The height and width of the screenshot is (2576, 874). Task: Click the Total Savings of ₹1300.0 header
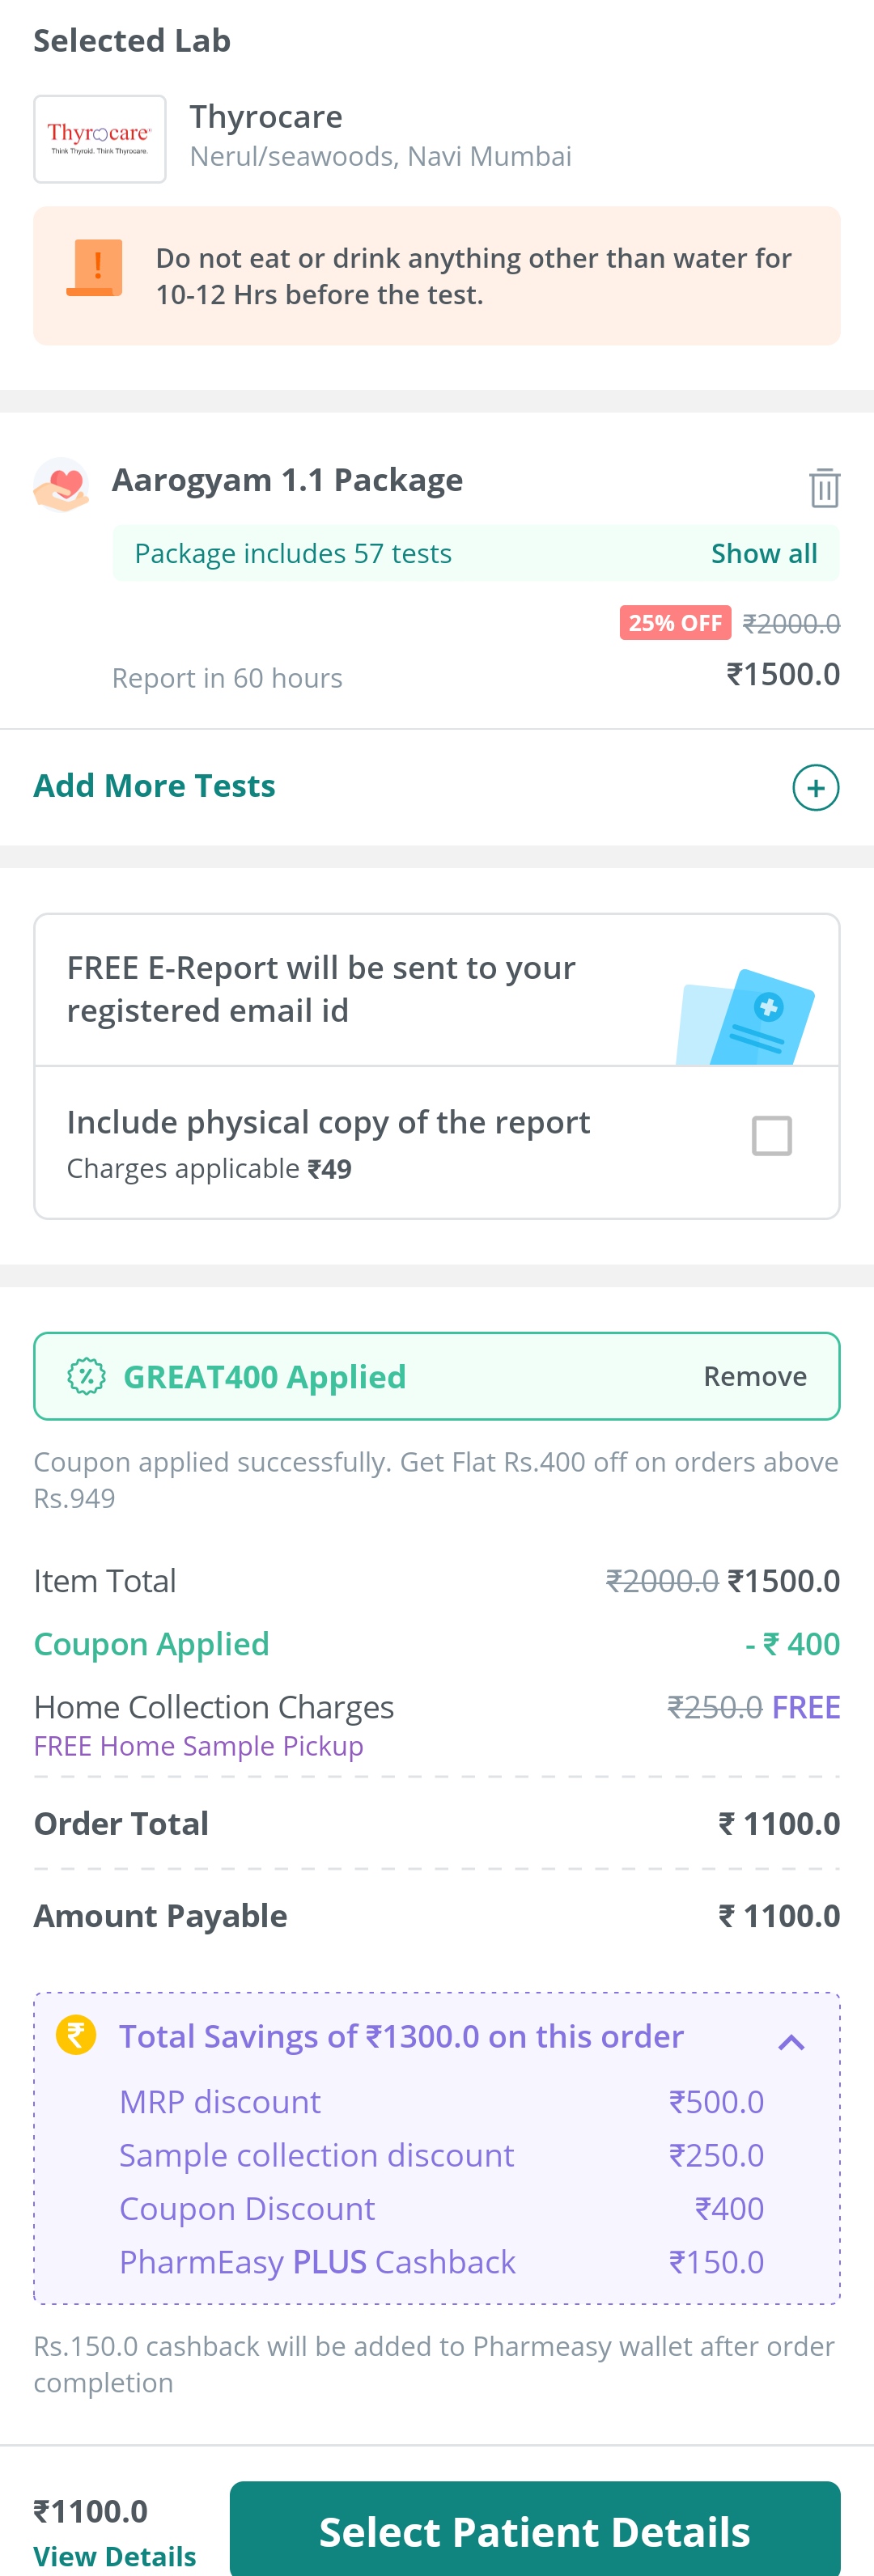click(x=402, y=2036)
